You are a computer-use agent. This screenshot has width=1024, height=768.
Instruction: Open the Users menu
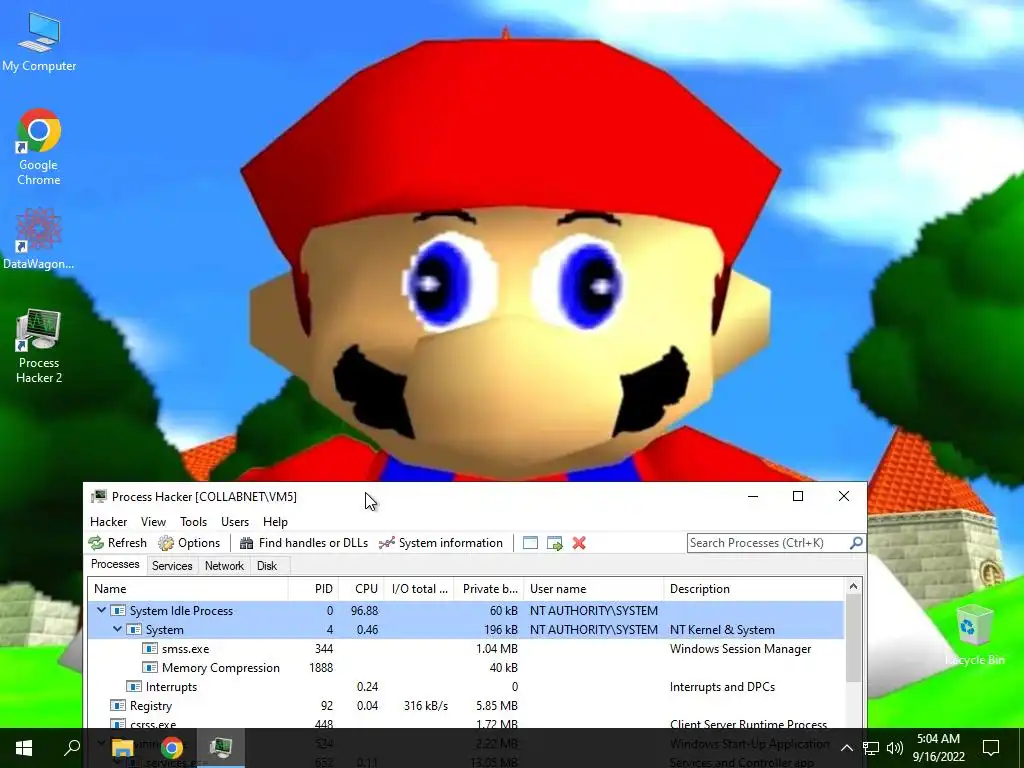point(234,522)
